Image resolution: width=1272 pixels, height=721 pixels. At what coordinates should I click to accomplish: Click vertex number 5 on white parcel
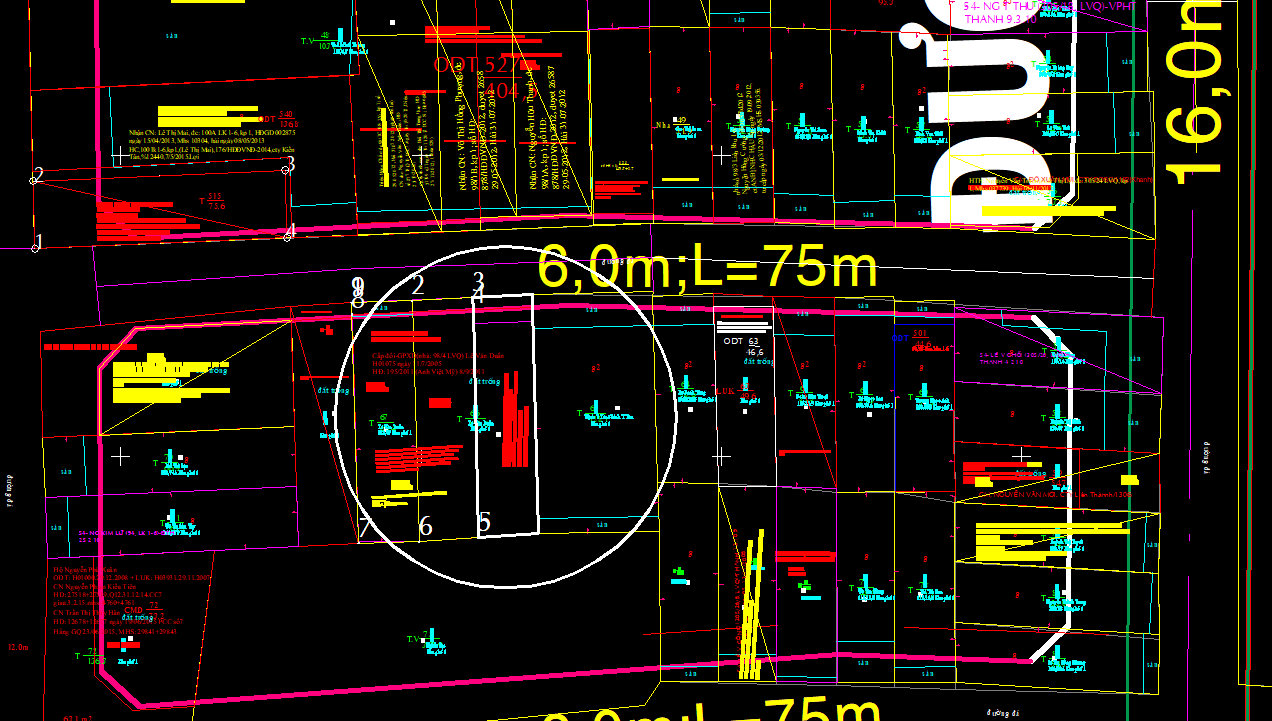tap(484, 521)
